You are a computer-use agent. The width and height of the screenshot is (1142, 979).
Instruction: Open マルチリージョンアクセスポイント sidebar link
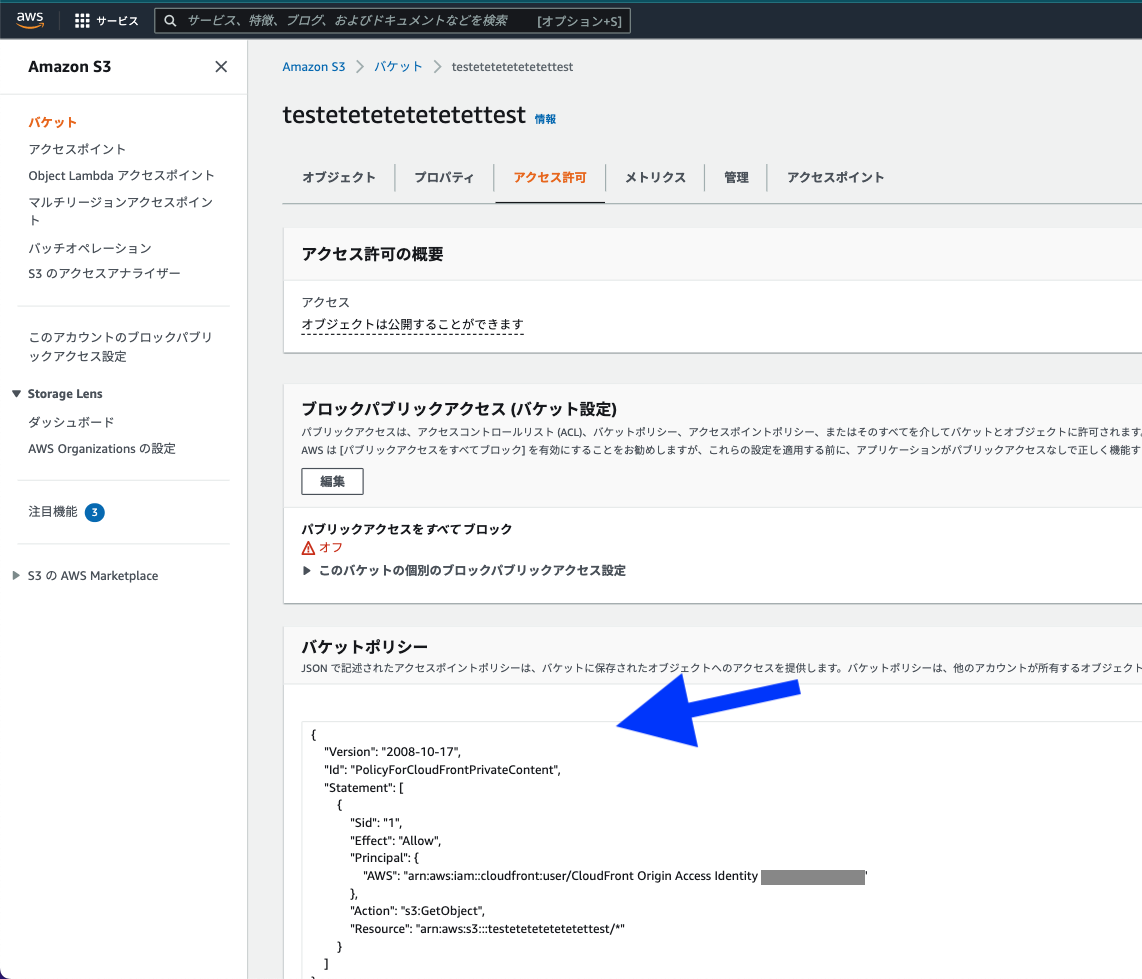(x=121, y=211)
